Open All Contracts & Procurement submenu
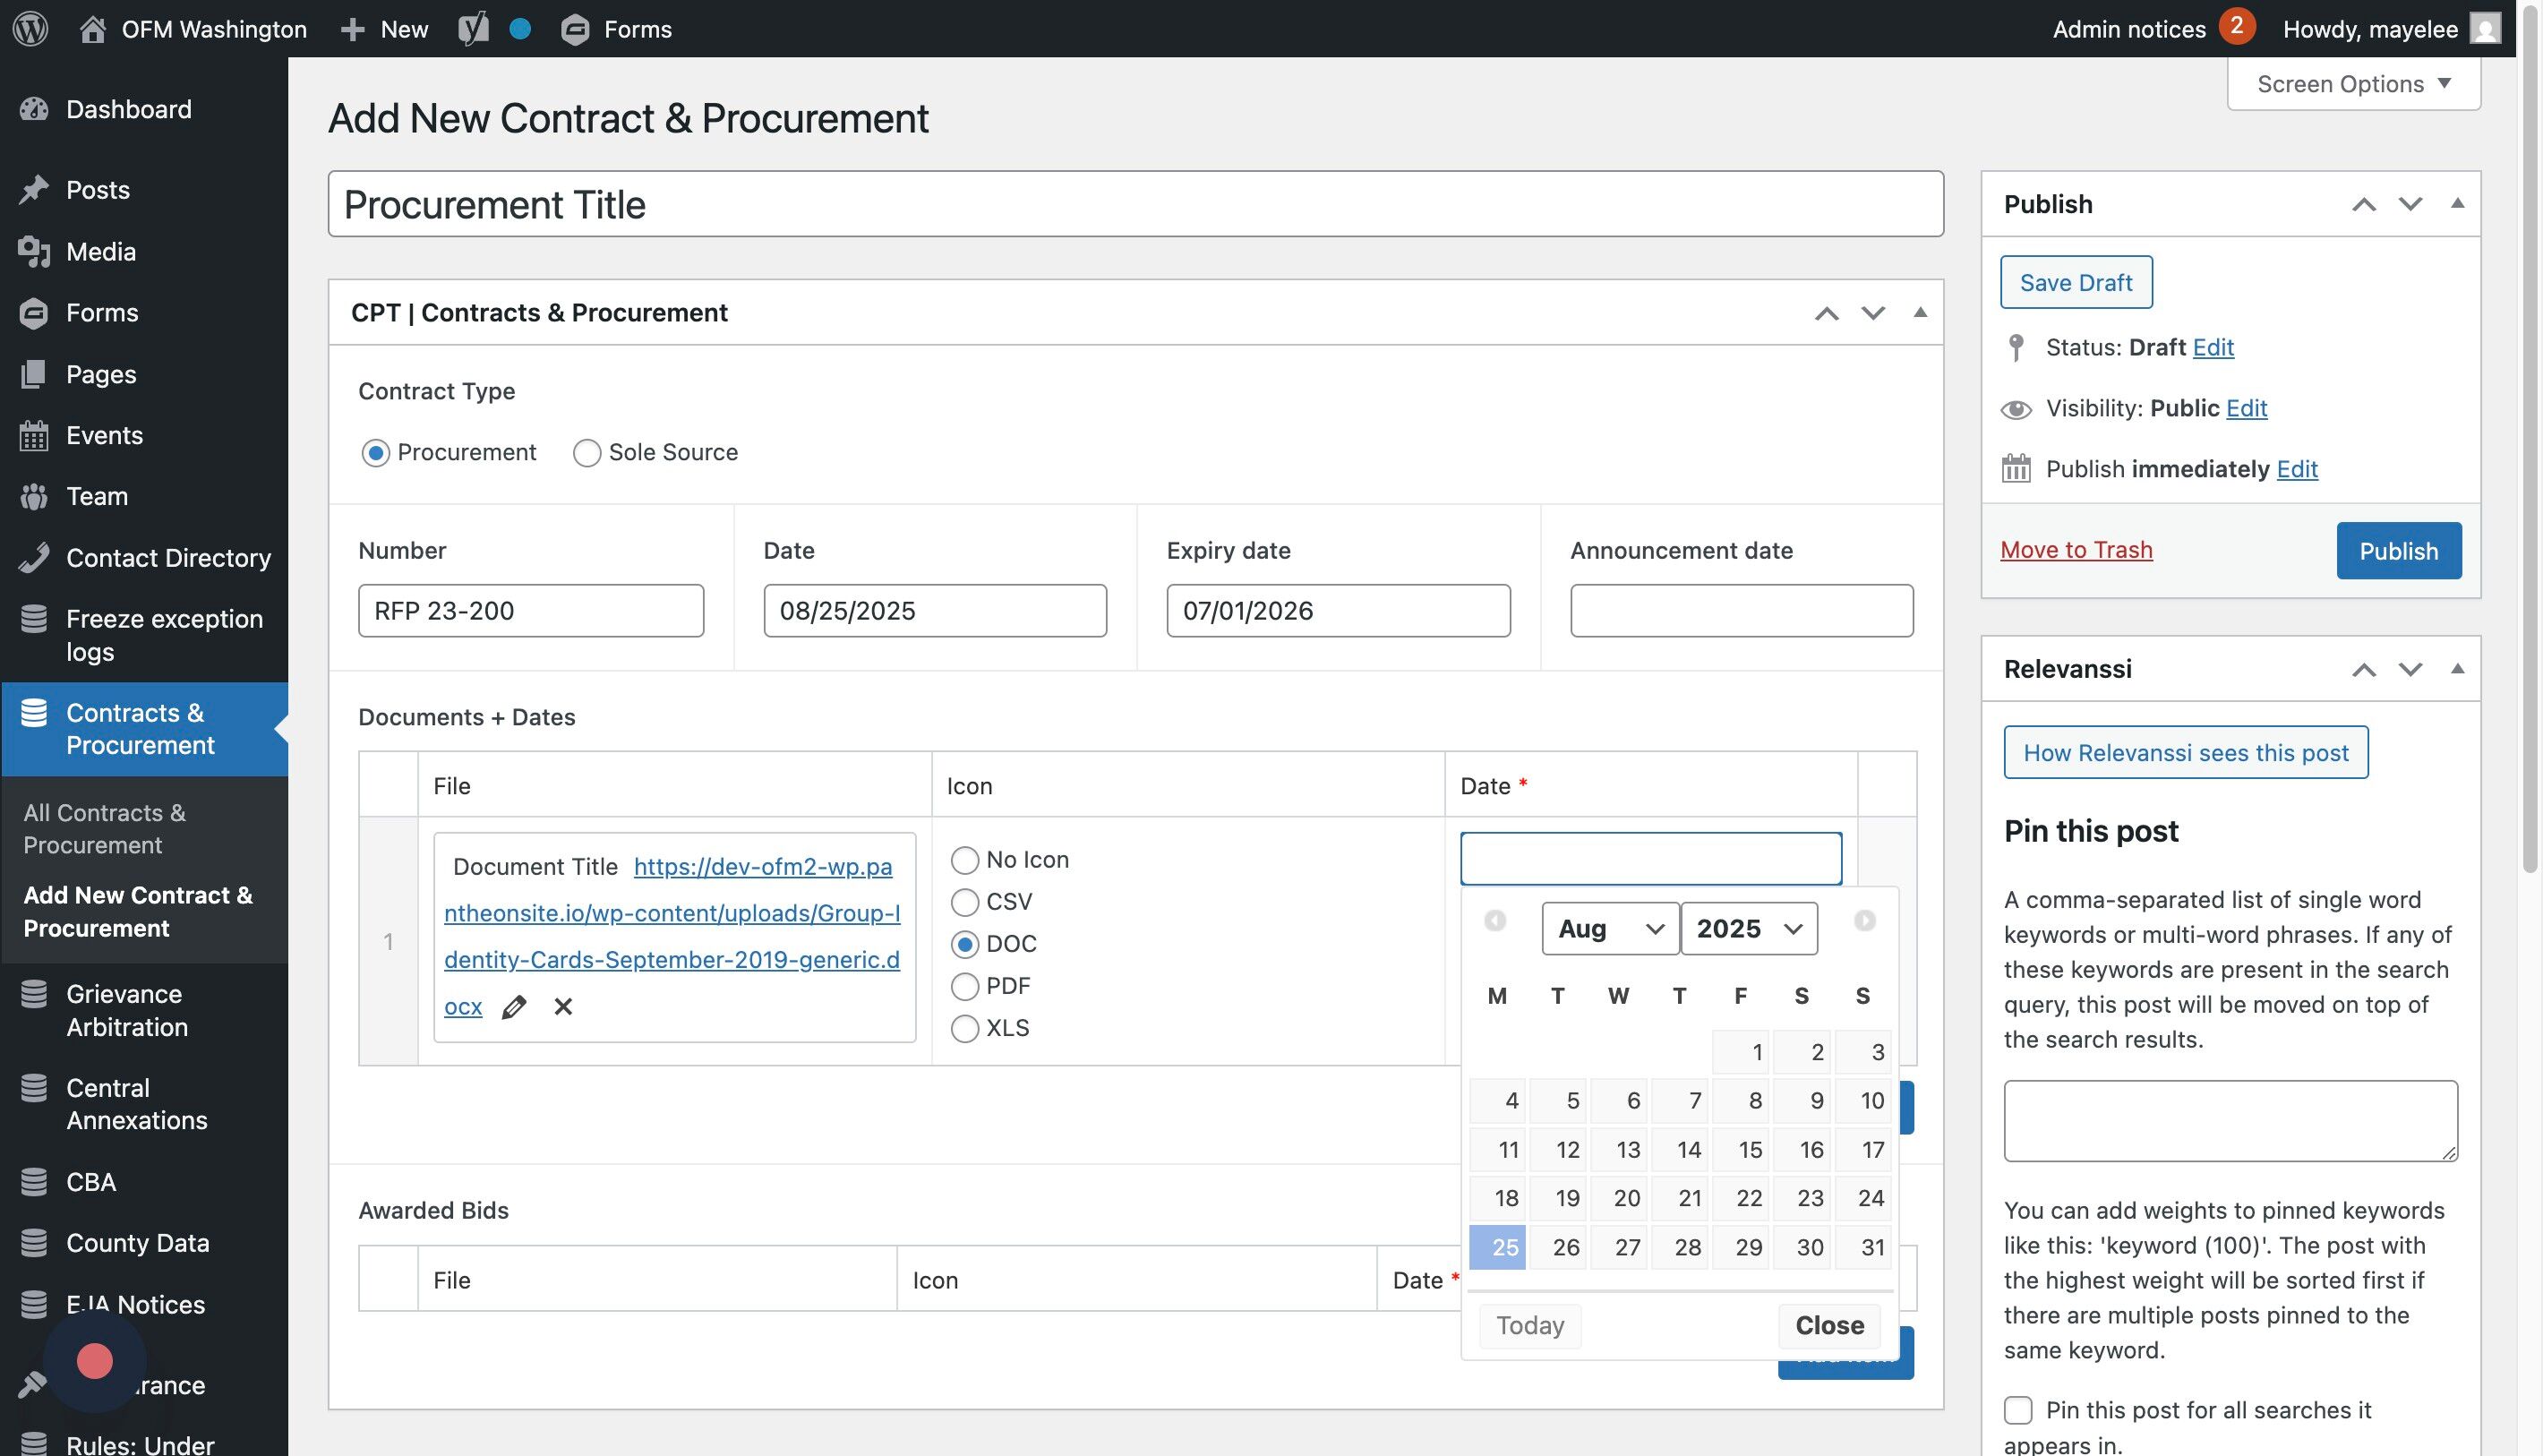Viewport: 2543px width, 1456px height. click(x=104, y=829)
